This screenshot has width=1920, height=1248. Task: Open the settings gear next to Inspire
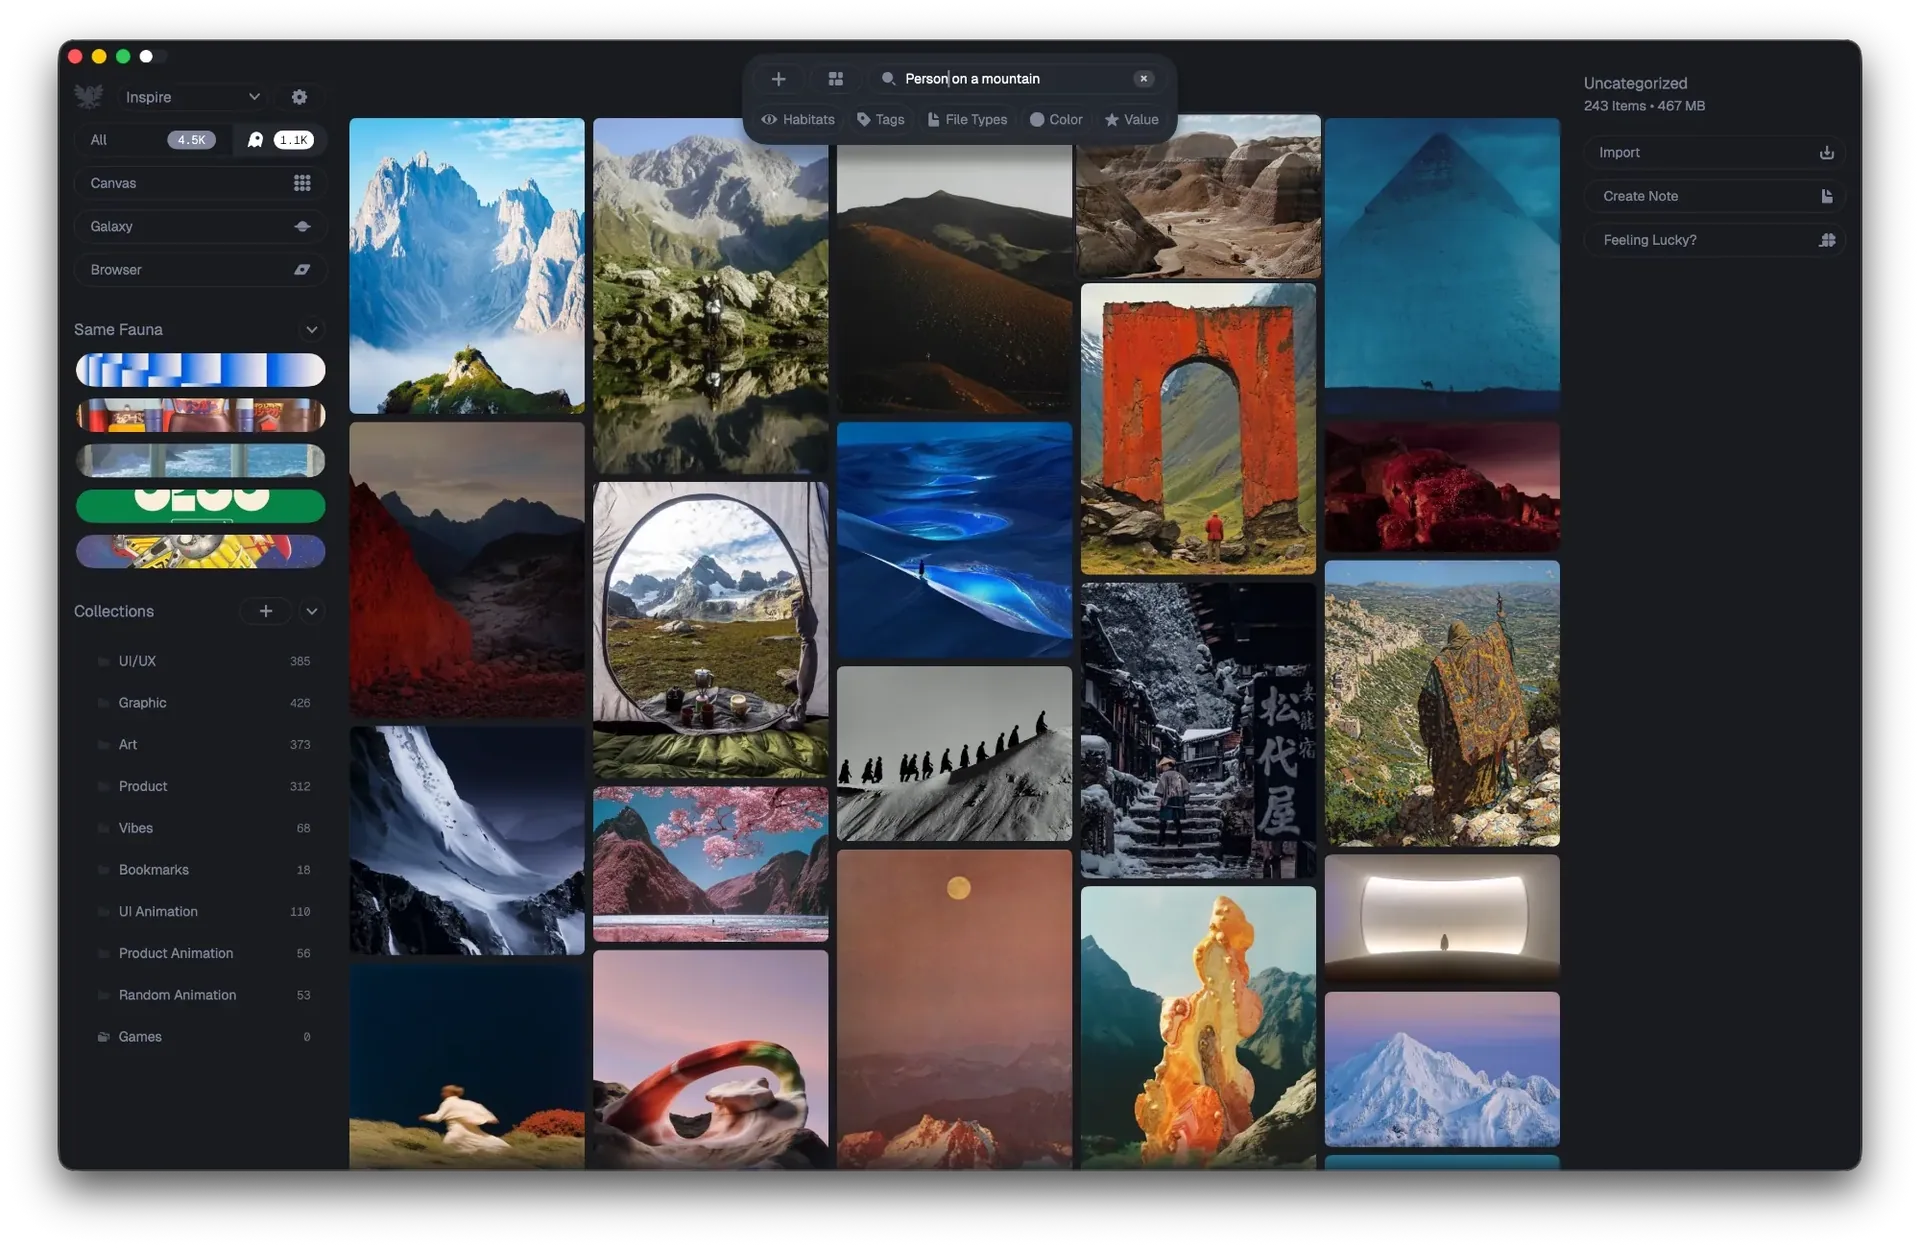point(299,97)
